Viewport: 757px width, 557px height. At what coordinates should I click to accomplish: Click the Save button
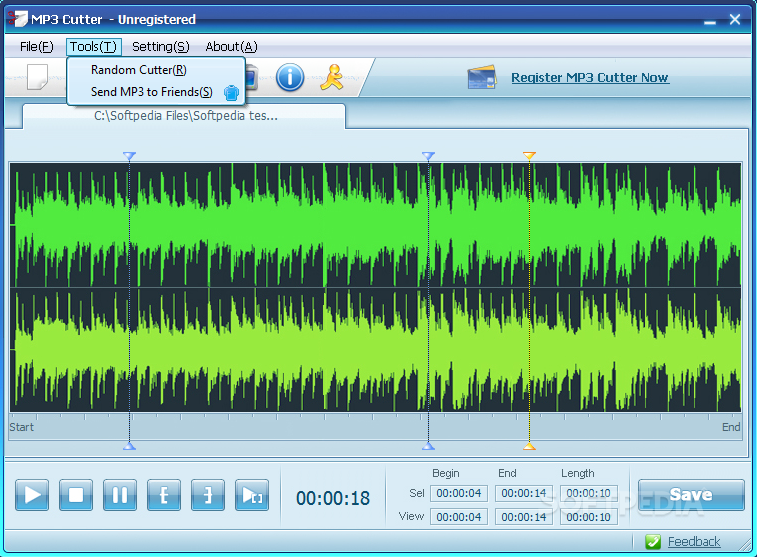click(x=691, y=495)
